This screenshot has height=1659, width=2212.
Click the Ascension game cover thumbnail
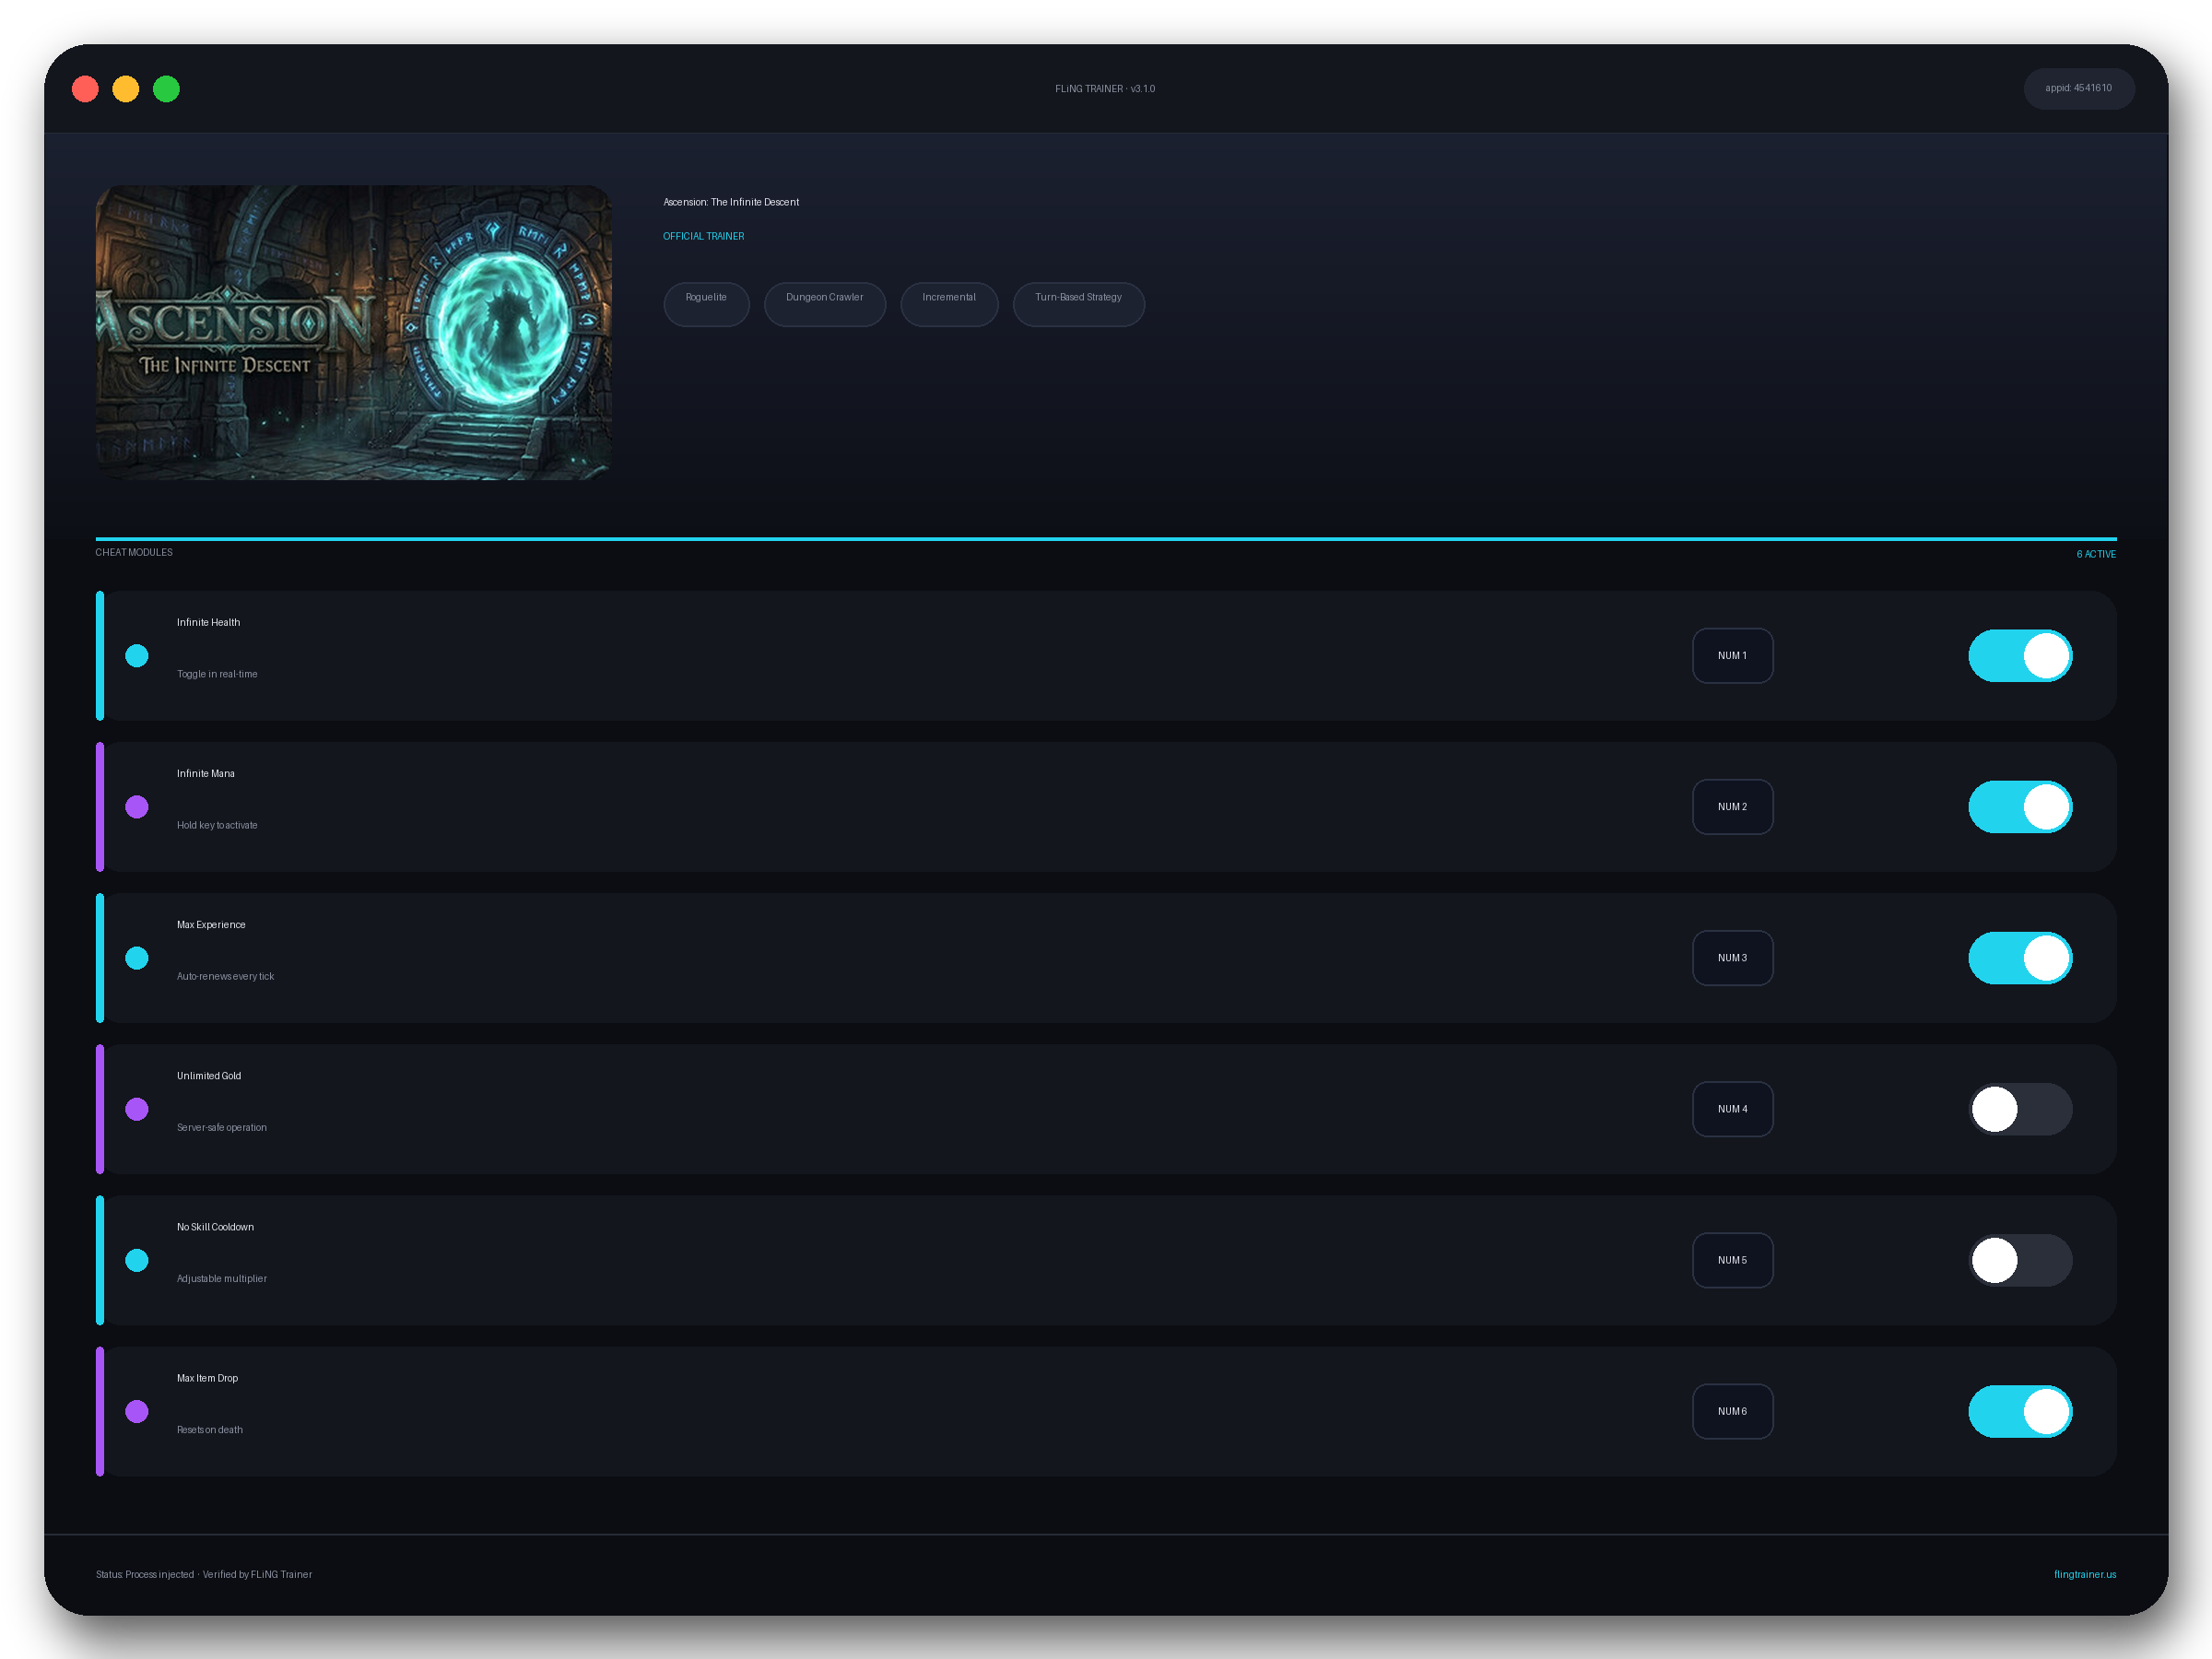point(354,332)
